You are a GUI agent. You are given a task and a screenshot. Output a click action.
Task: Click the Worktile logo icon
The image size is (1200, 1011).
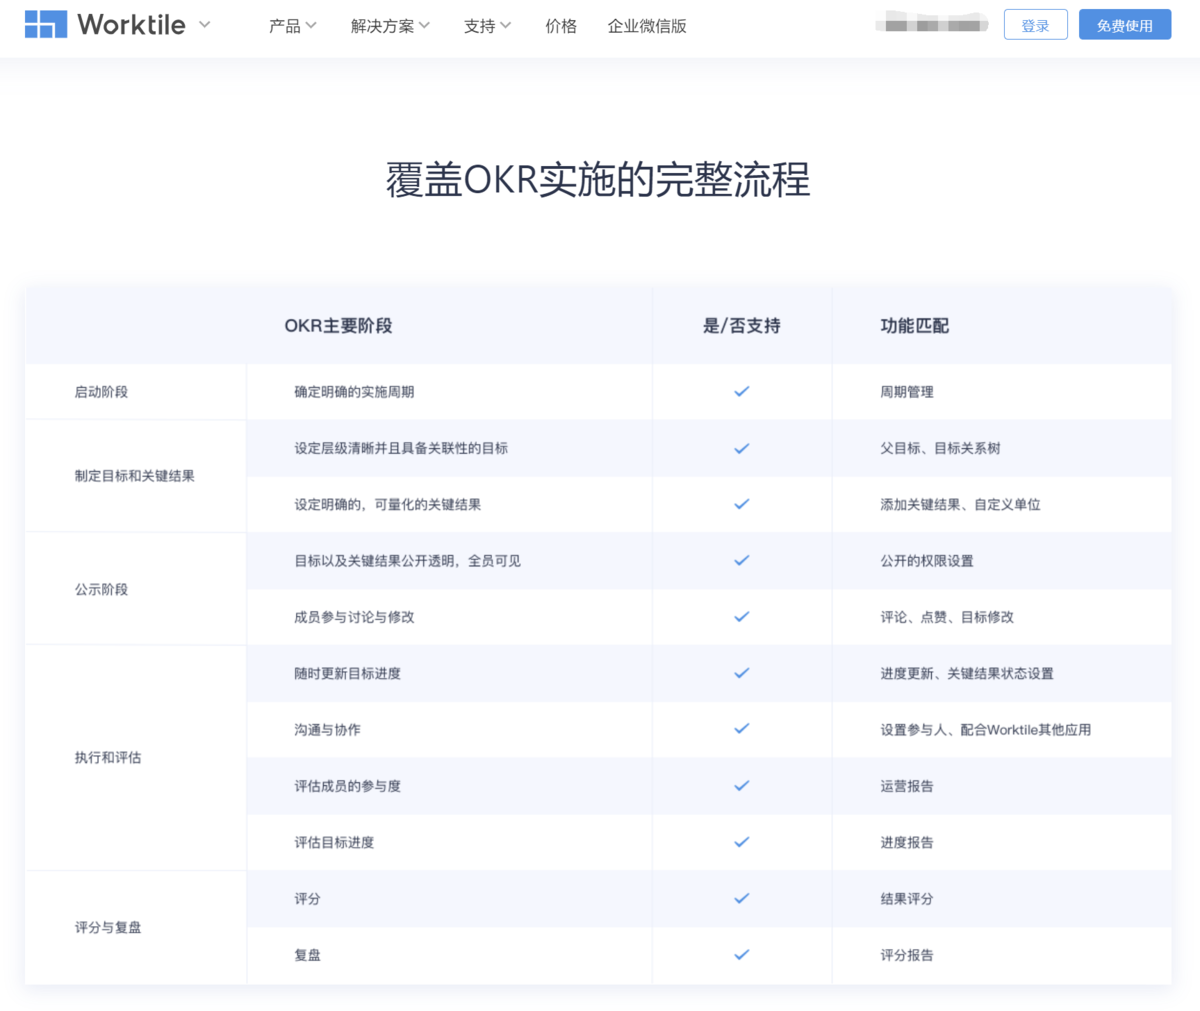46,24
